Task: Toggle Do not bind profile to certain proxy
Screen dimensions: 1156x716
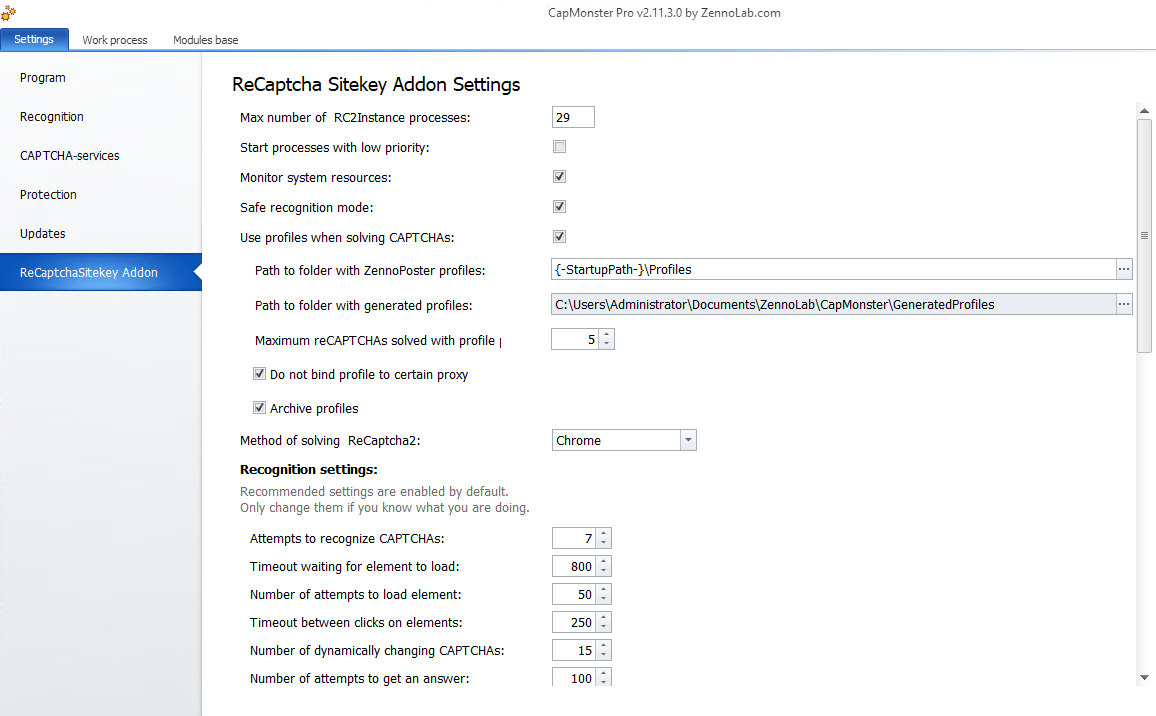Action: pyautogui.click(x=260, y=375)
